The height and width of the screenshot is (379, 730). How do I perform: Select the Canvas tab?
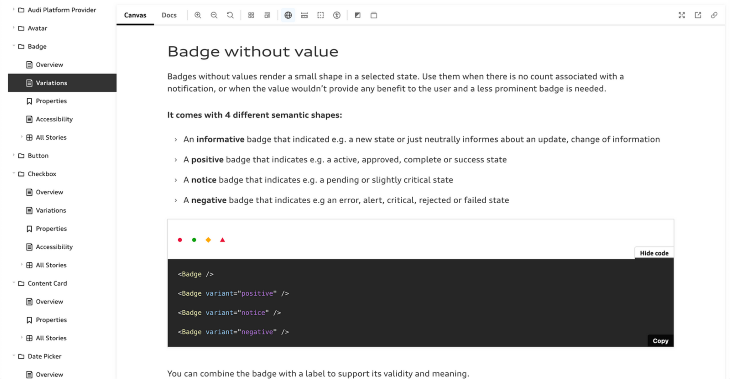point(135,15)
